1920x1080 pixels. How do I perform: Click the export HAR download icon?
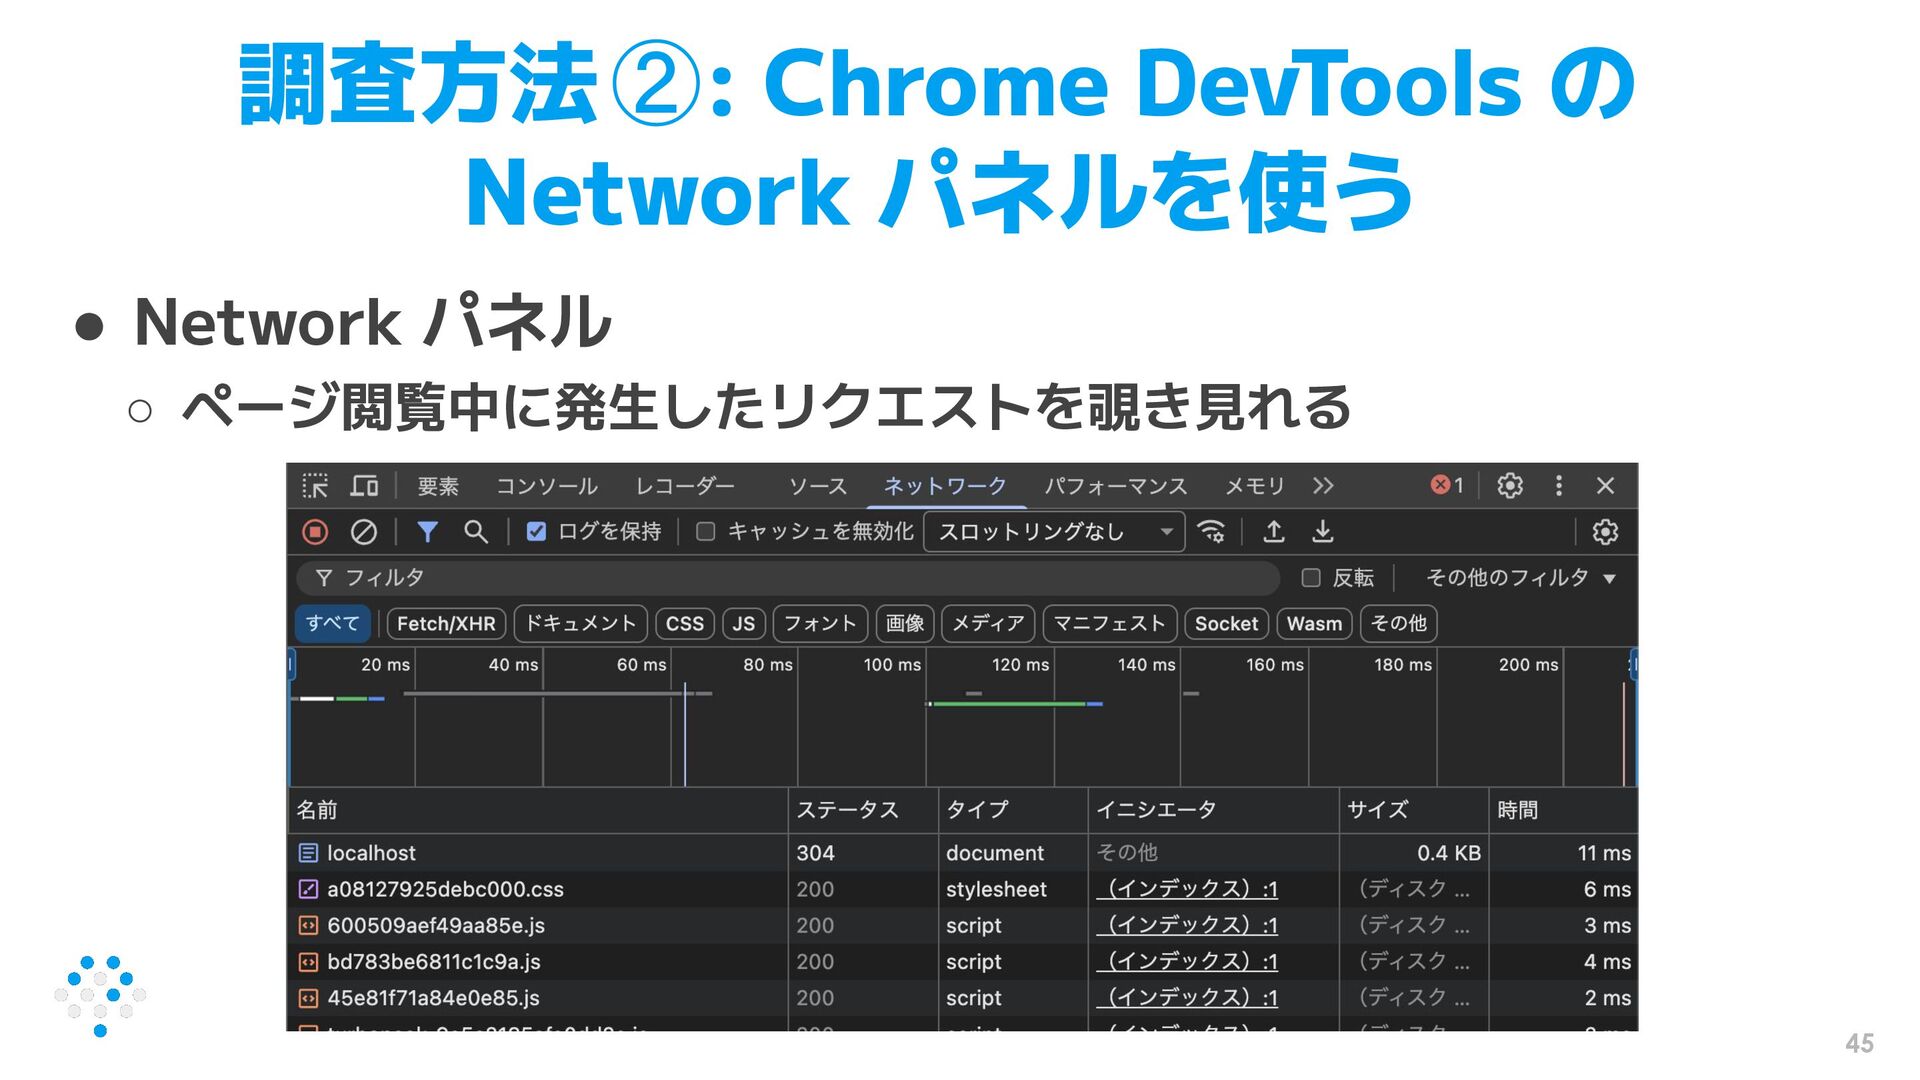pos(1322,532)
